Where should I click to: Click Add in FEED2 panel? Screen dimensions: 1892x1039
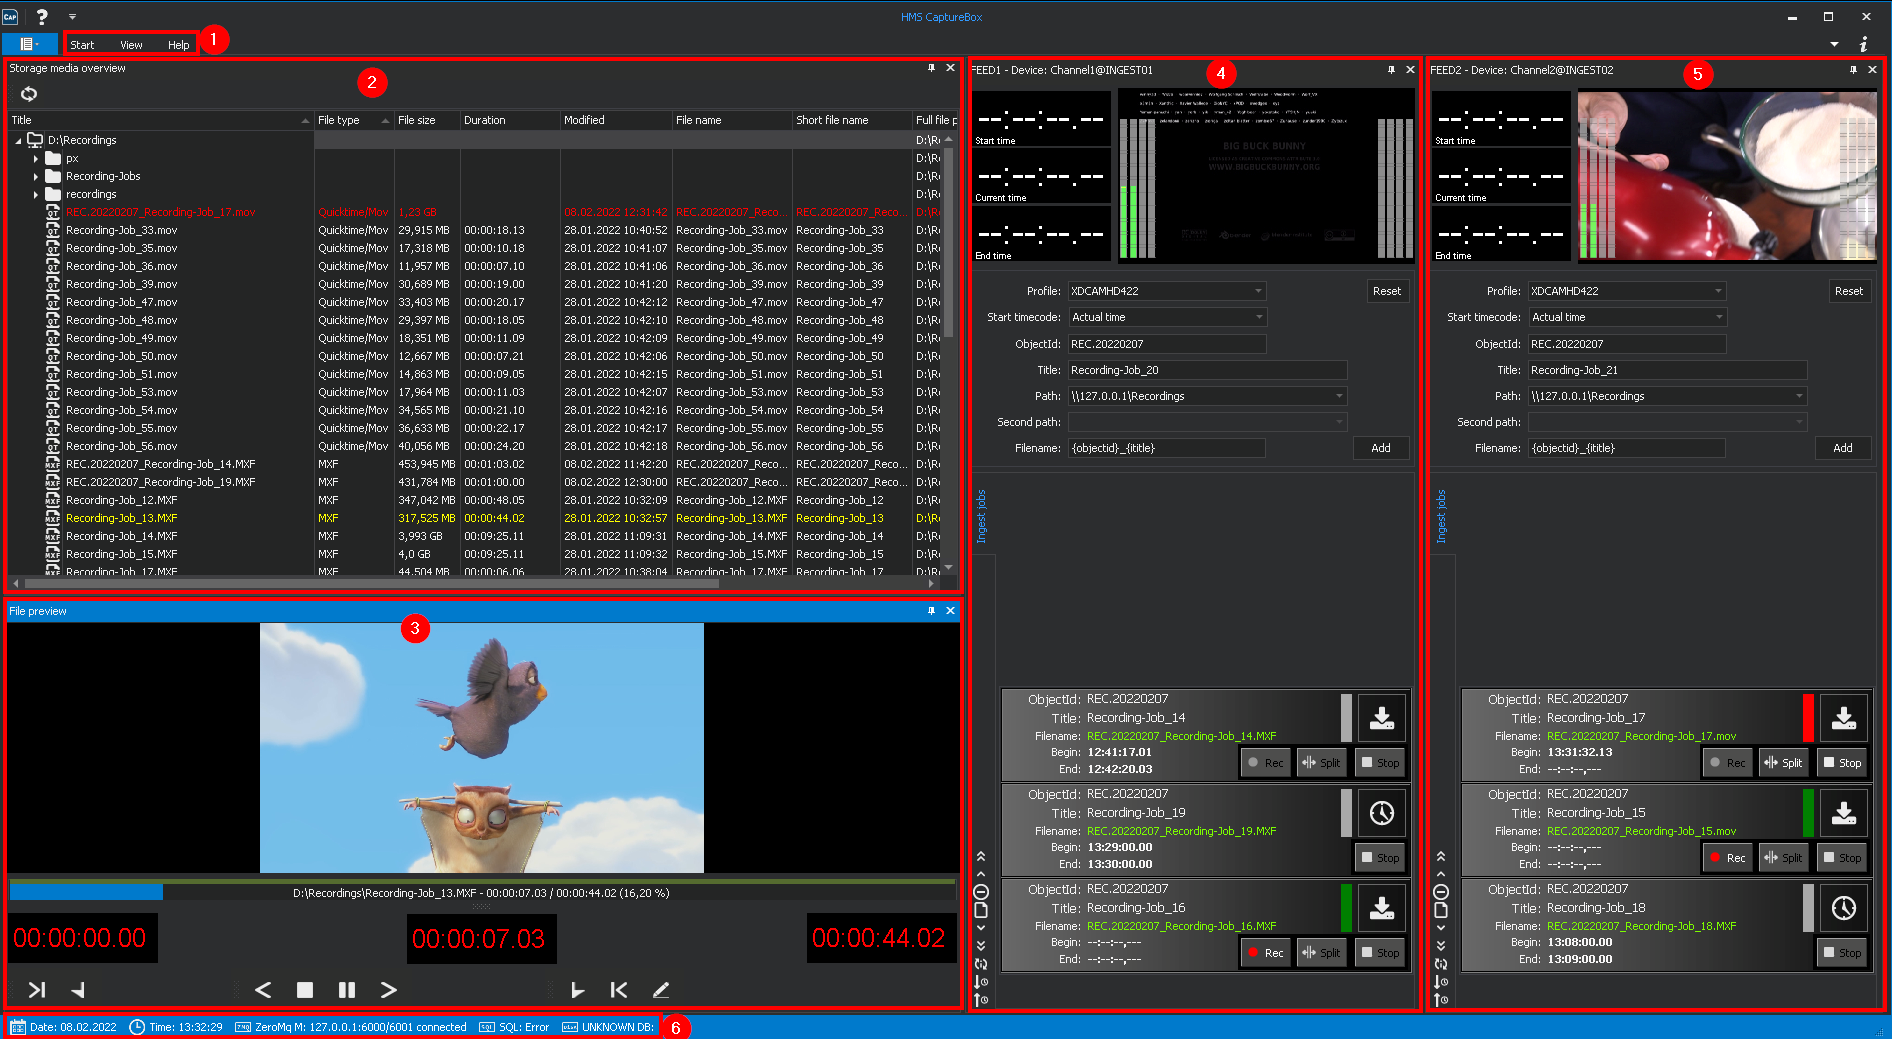coord(1843,448)
